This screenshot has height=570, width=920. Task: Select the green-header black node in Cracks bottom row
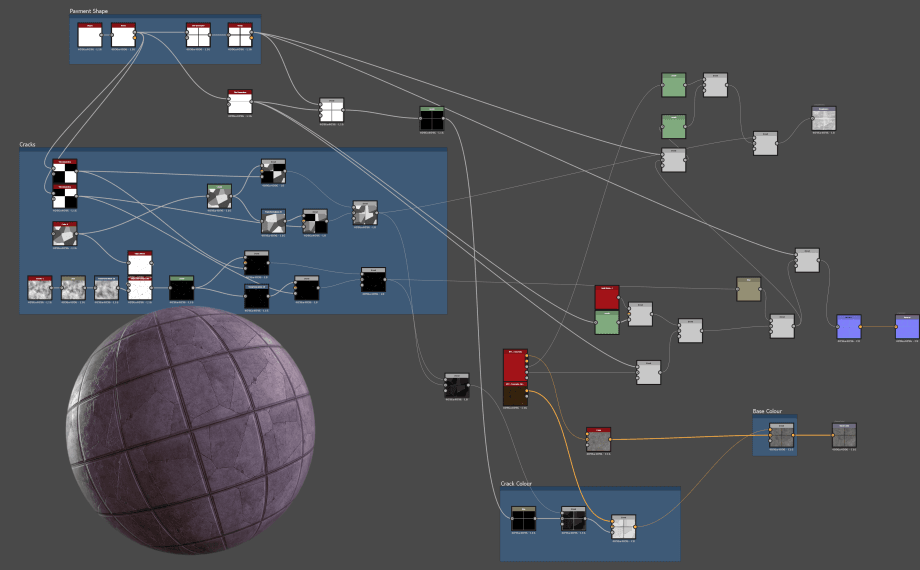(181, 288)
